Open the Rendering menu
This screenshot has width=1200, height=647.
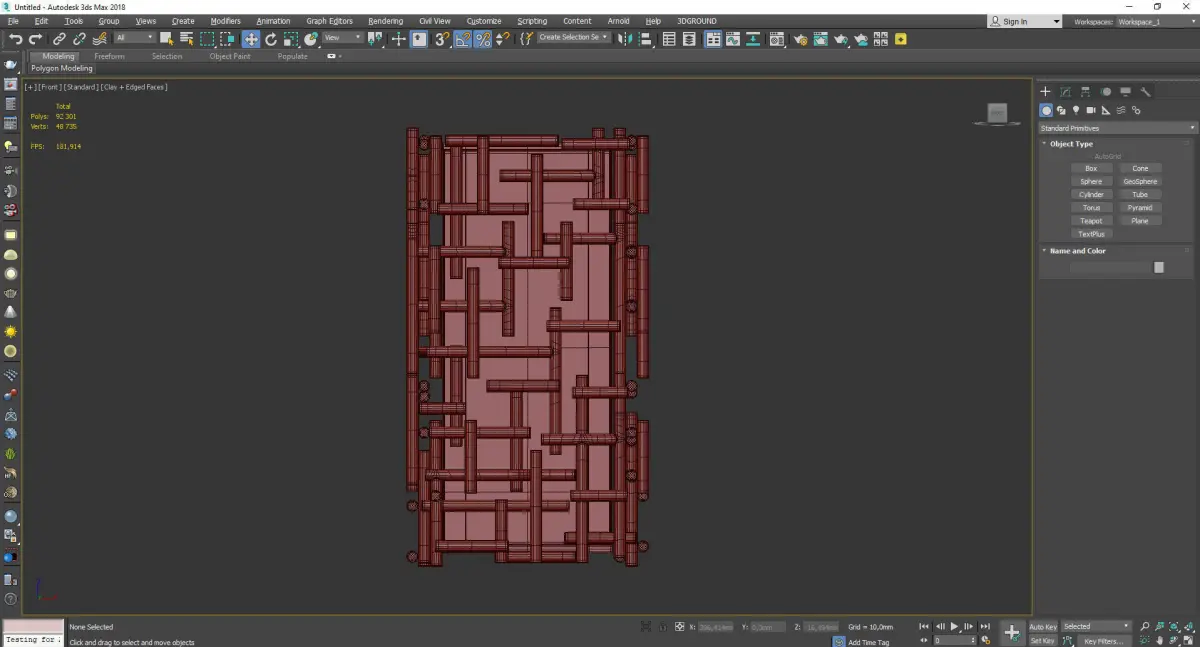pos(385,21)
